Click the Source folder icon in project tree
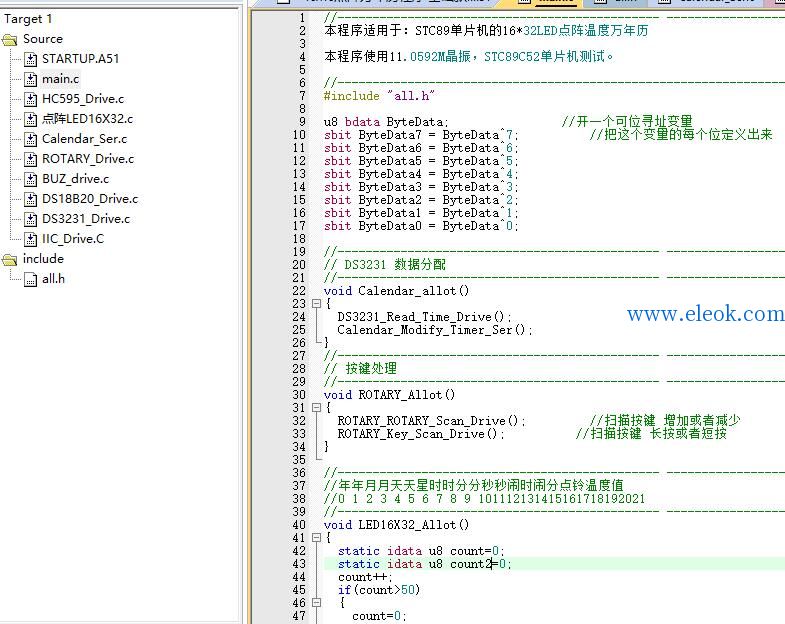 click(10, 40)
